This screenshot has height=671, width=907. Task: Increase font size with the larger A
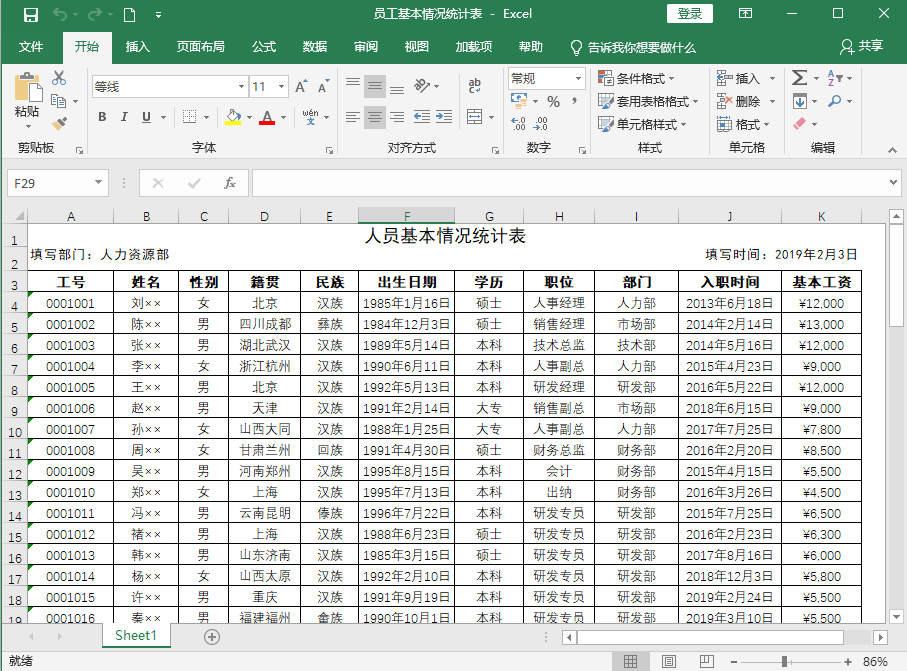301,86
